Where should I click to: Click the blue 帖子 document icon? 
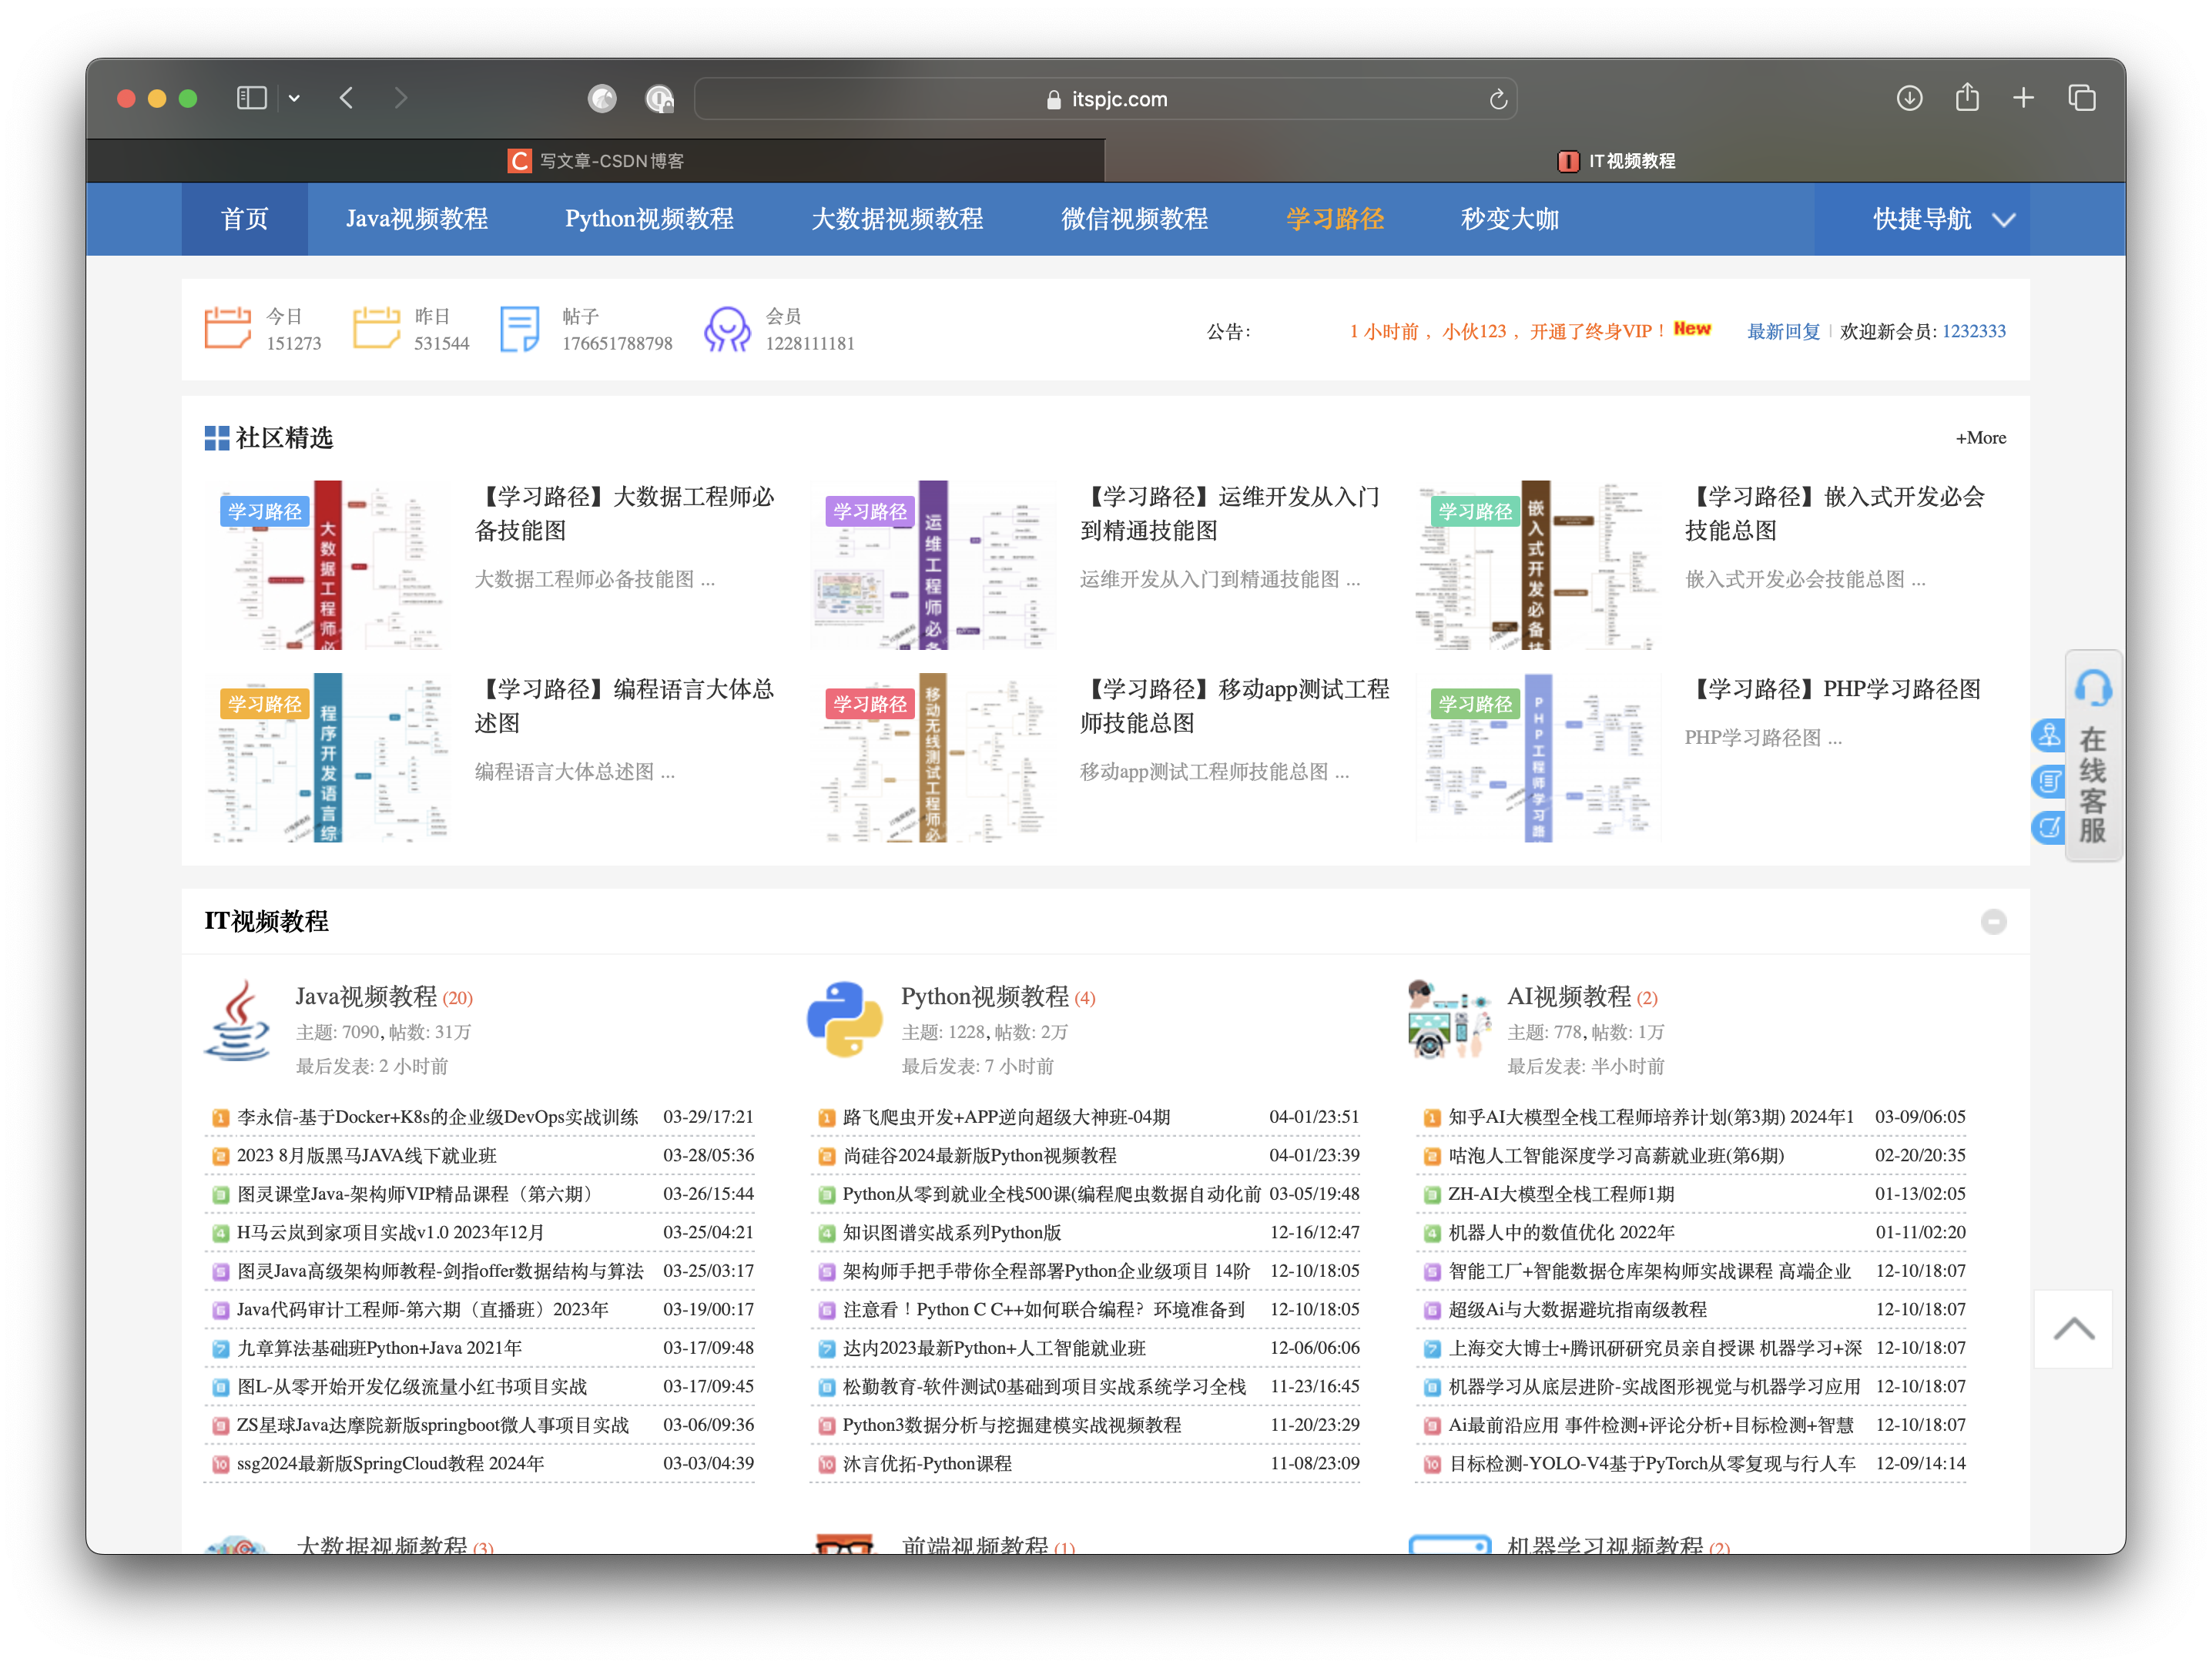pos(520,328)
